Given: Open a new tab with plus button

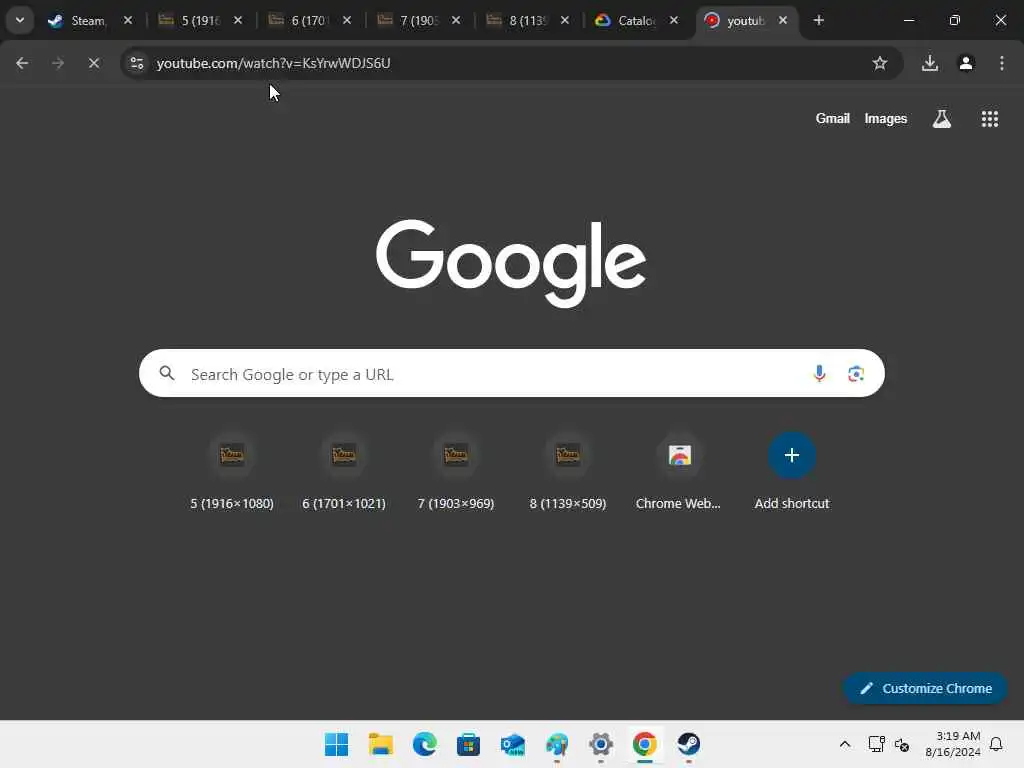Looking at the screenshot, I should click(x=819, y=21).
